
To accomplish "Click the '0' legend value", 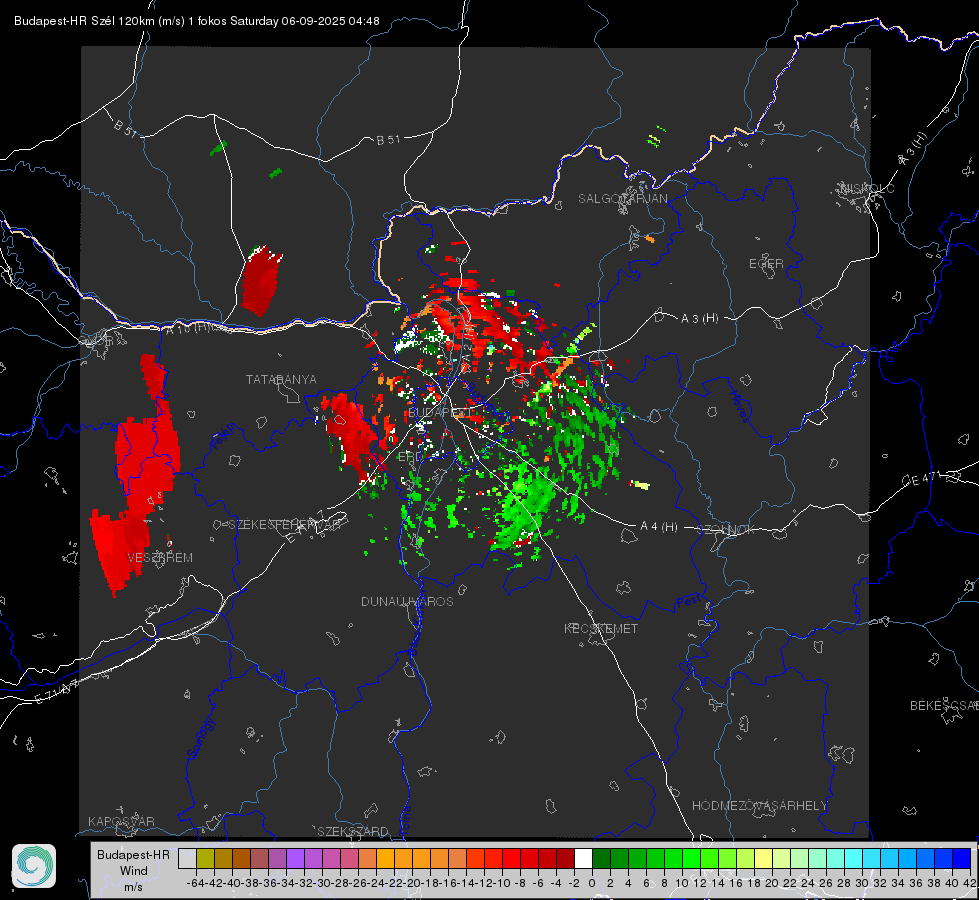I will click(592, 883).
